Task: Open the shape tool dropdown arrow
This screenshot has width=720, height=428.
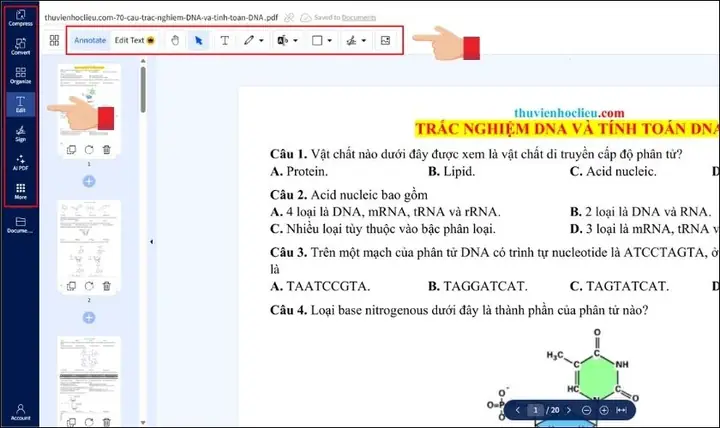Action: click(x=330, y=40)
